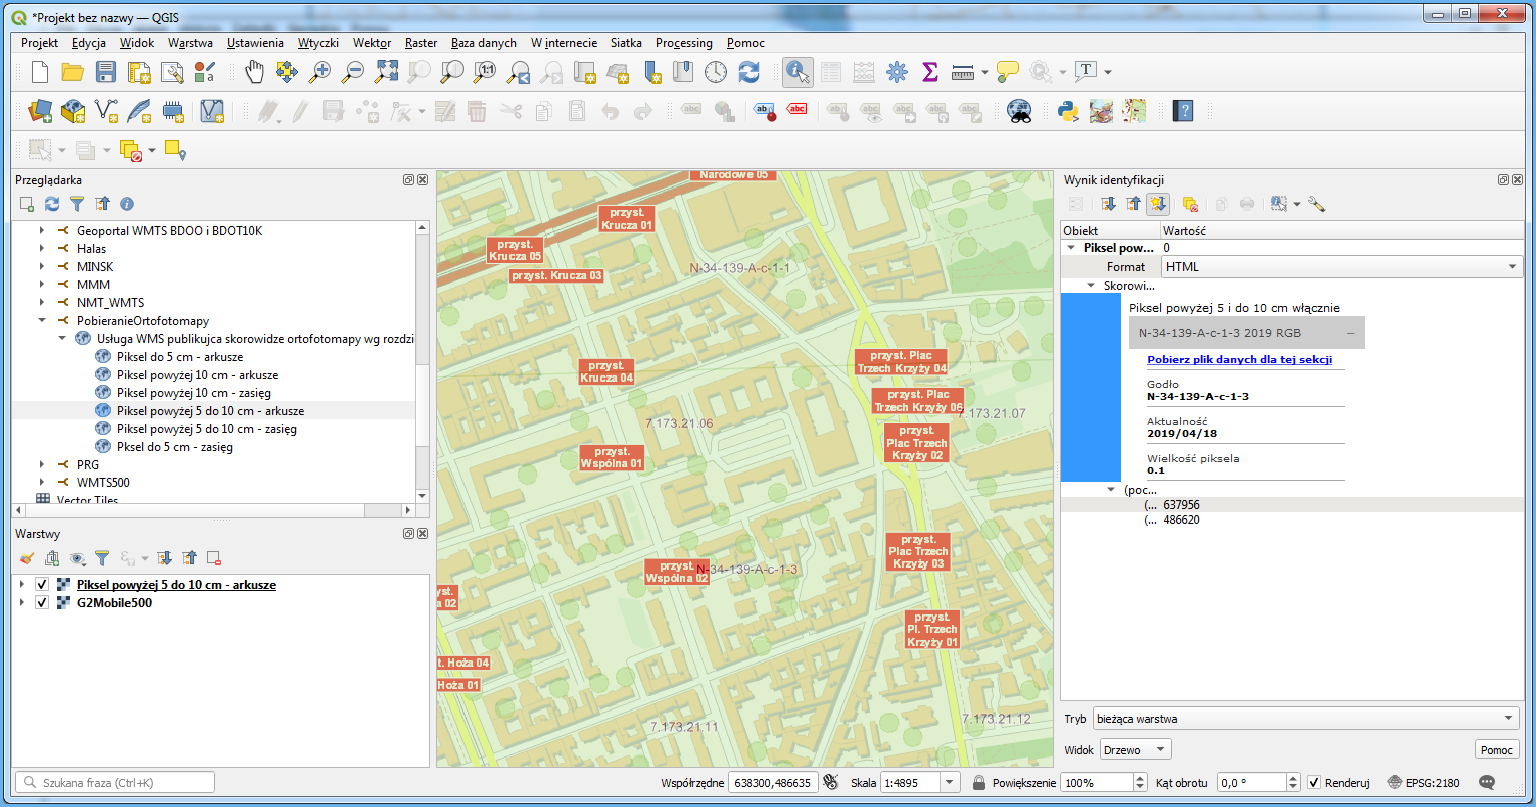Click the deselect features icon in selection toolbar
Screen dimensions: 1536x807
point(131,150)
